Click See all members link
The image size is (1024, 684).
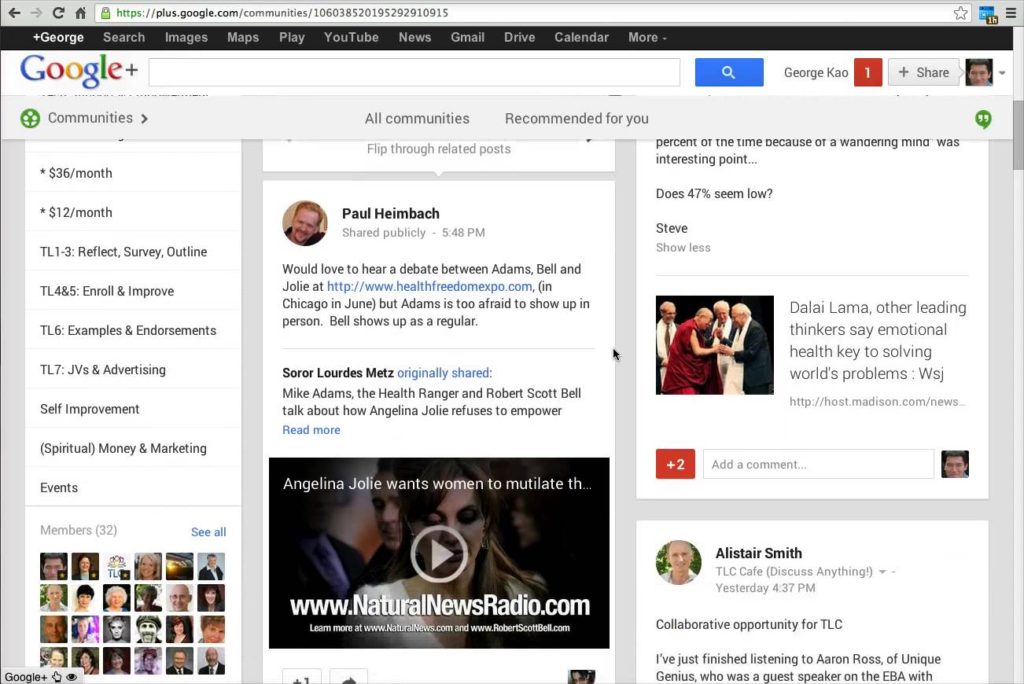coord(208,532)
